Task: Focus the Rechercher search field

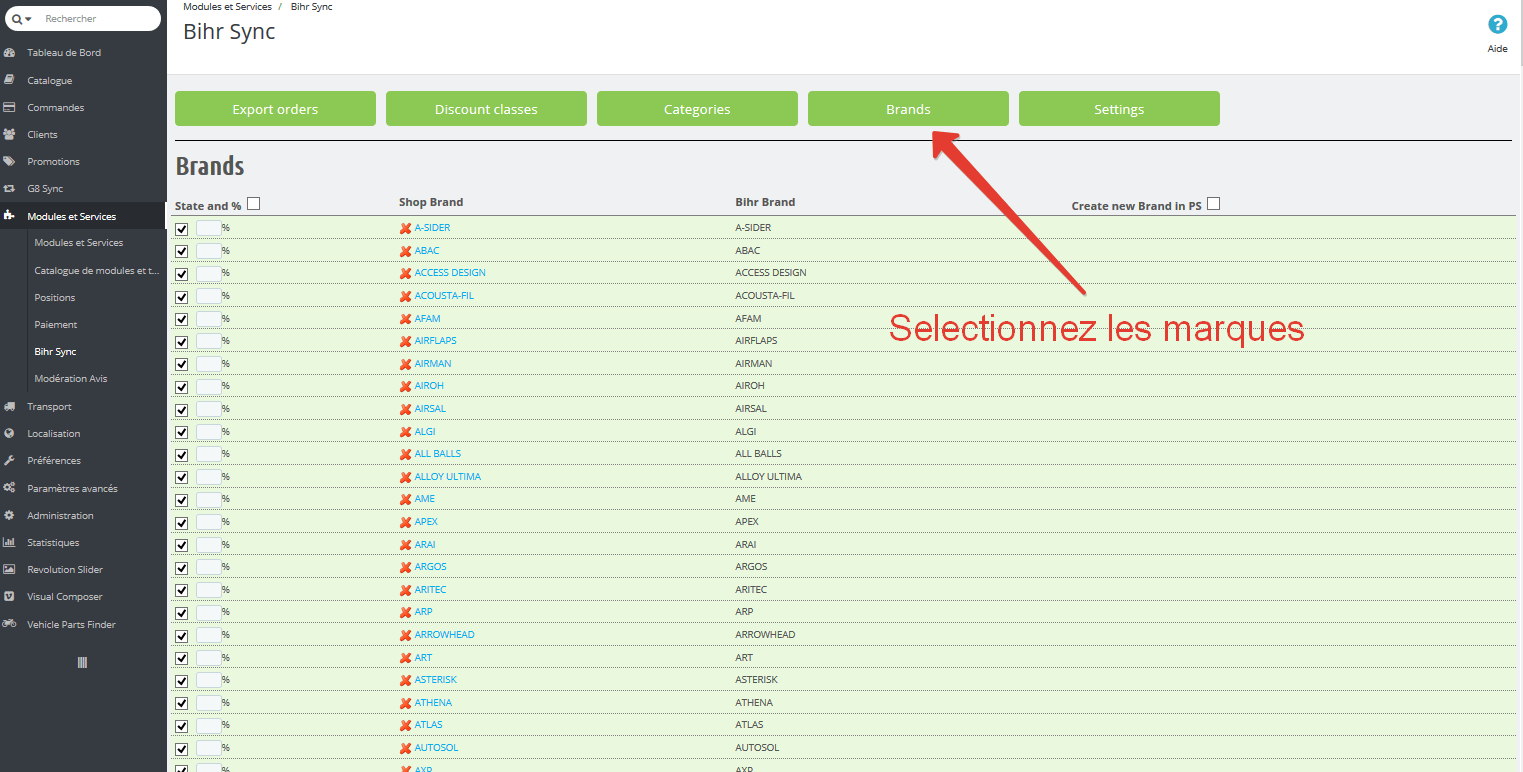Action: (98, 19)
